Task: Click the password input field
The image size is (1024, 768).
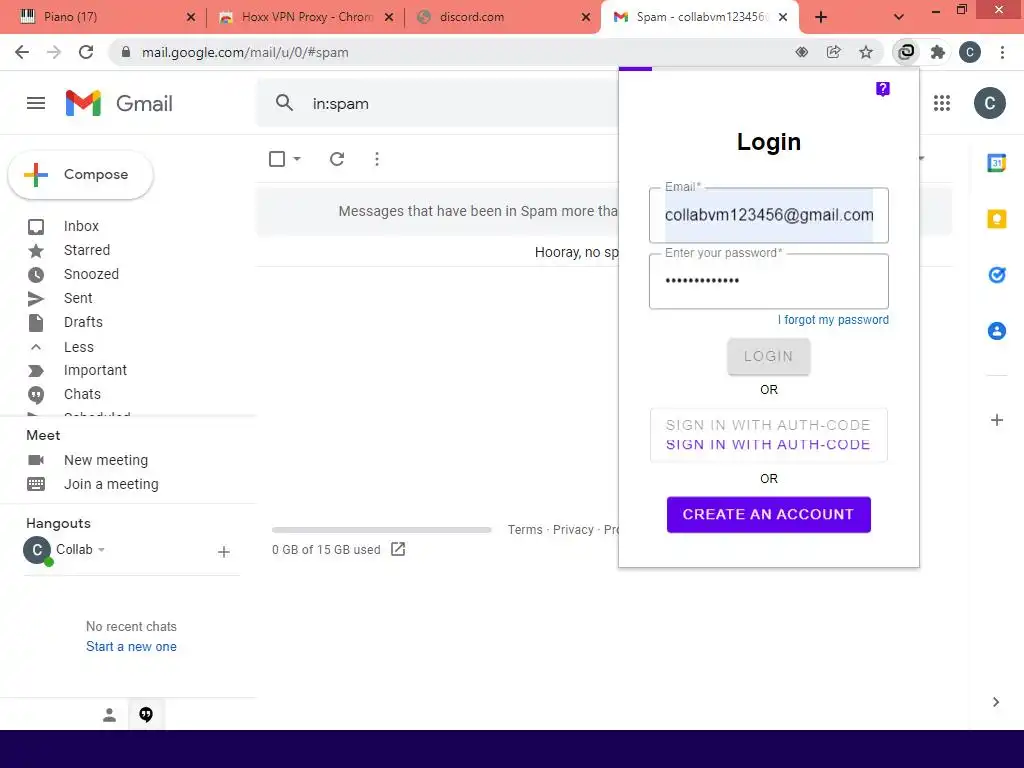Action: pyautogui.click(x=769, y=281)
